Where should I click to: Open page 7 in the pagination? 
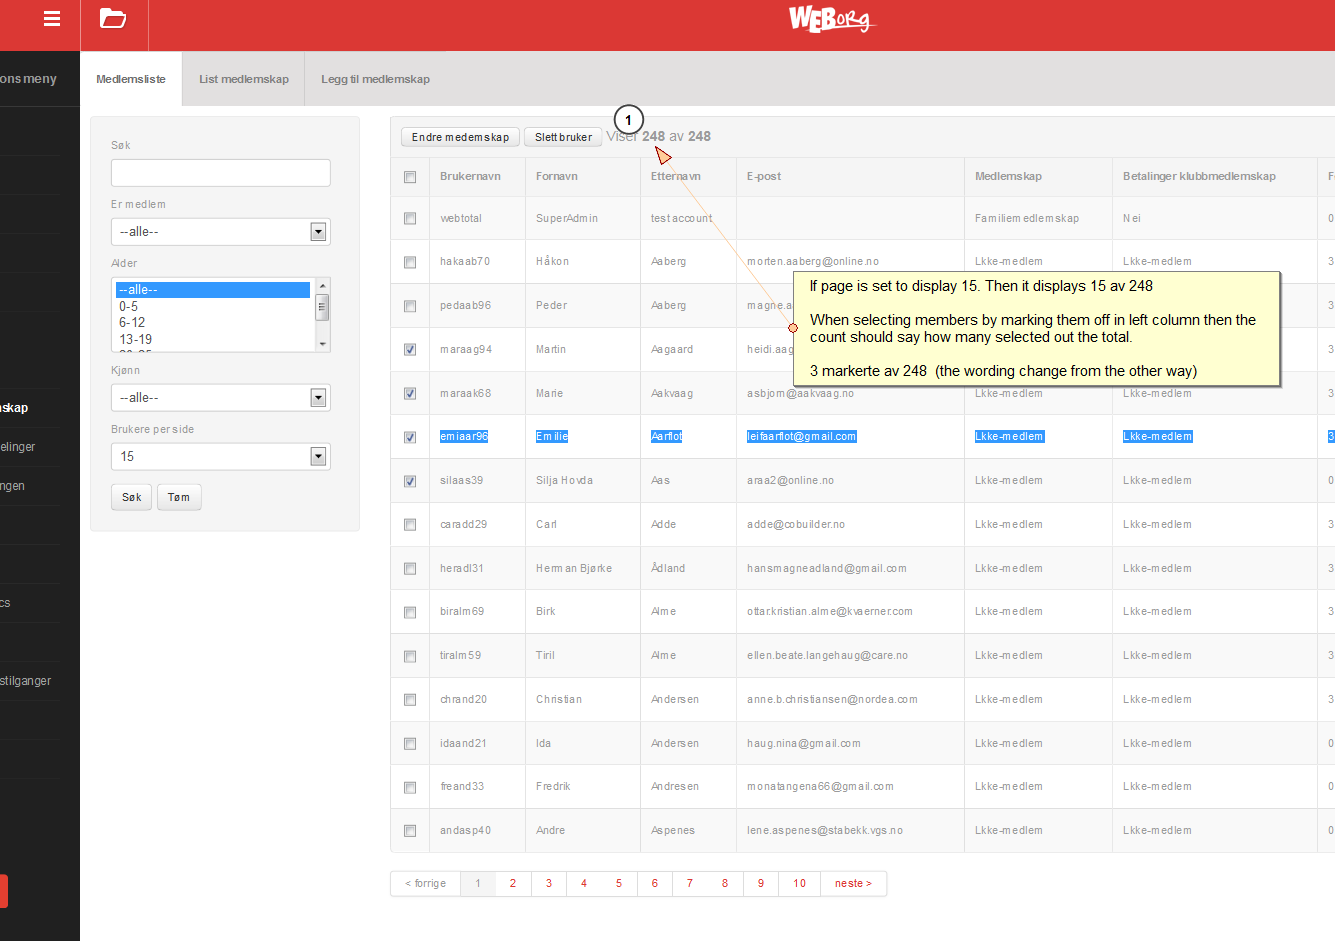[x=690, y=884]
